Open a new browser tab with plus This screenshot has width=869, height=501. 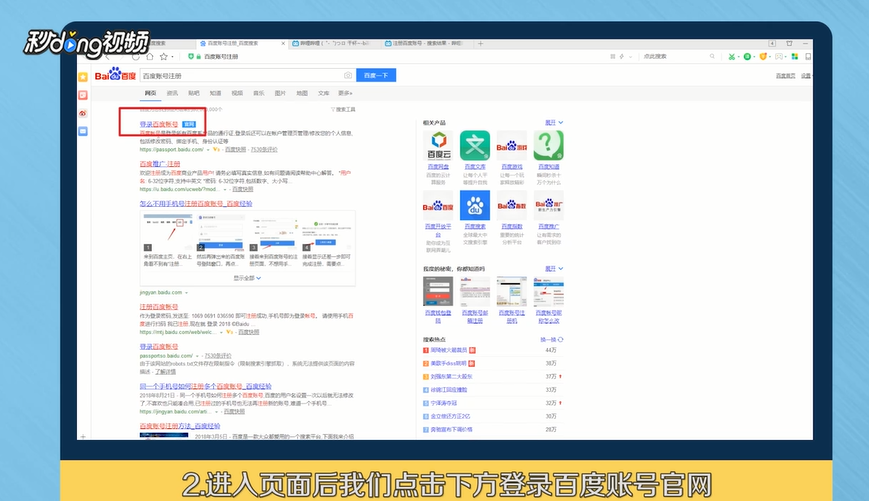coord(480,43)
